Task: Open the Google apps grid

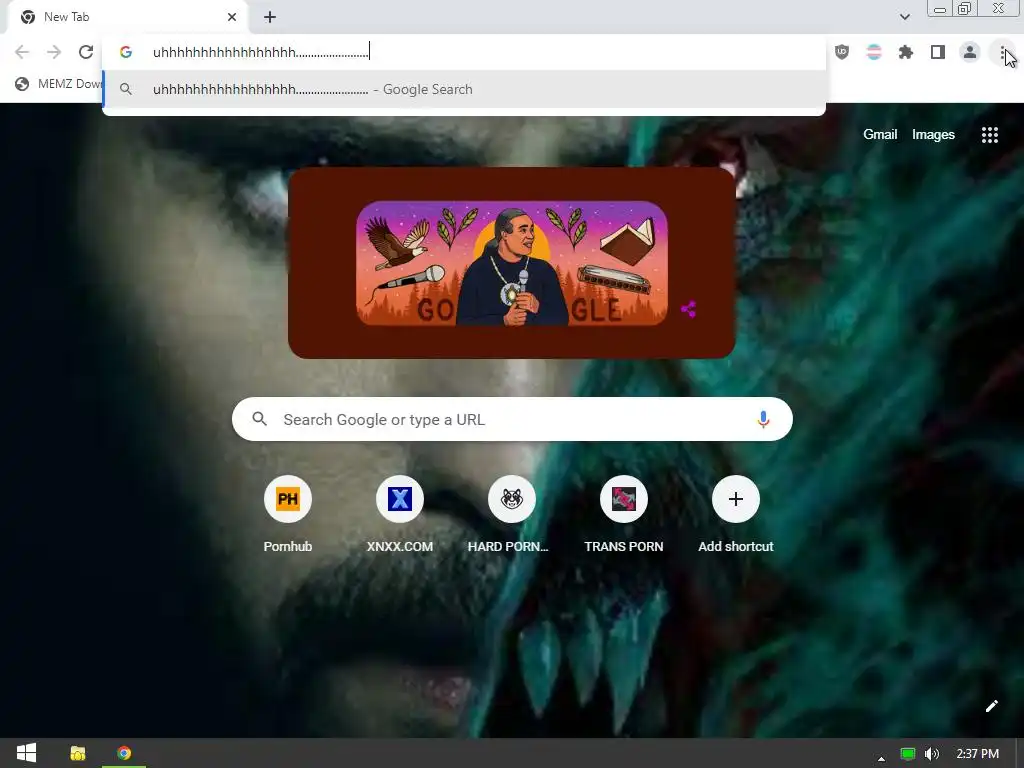Action: pyautogui.click(x=989, y=135)
